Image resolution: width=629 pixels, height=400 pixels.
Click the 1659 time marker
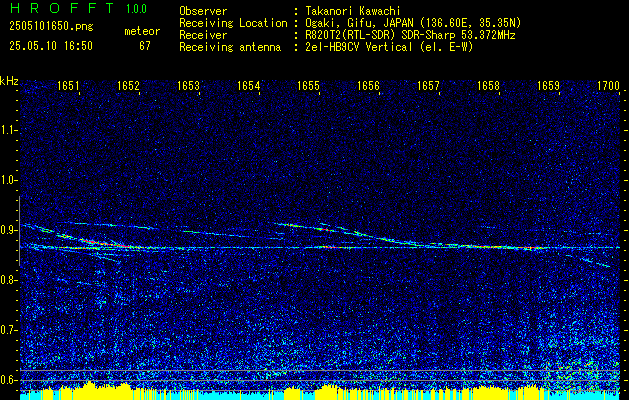tap(549, 85)
